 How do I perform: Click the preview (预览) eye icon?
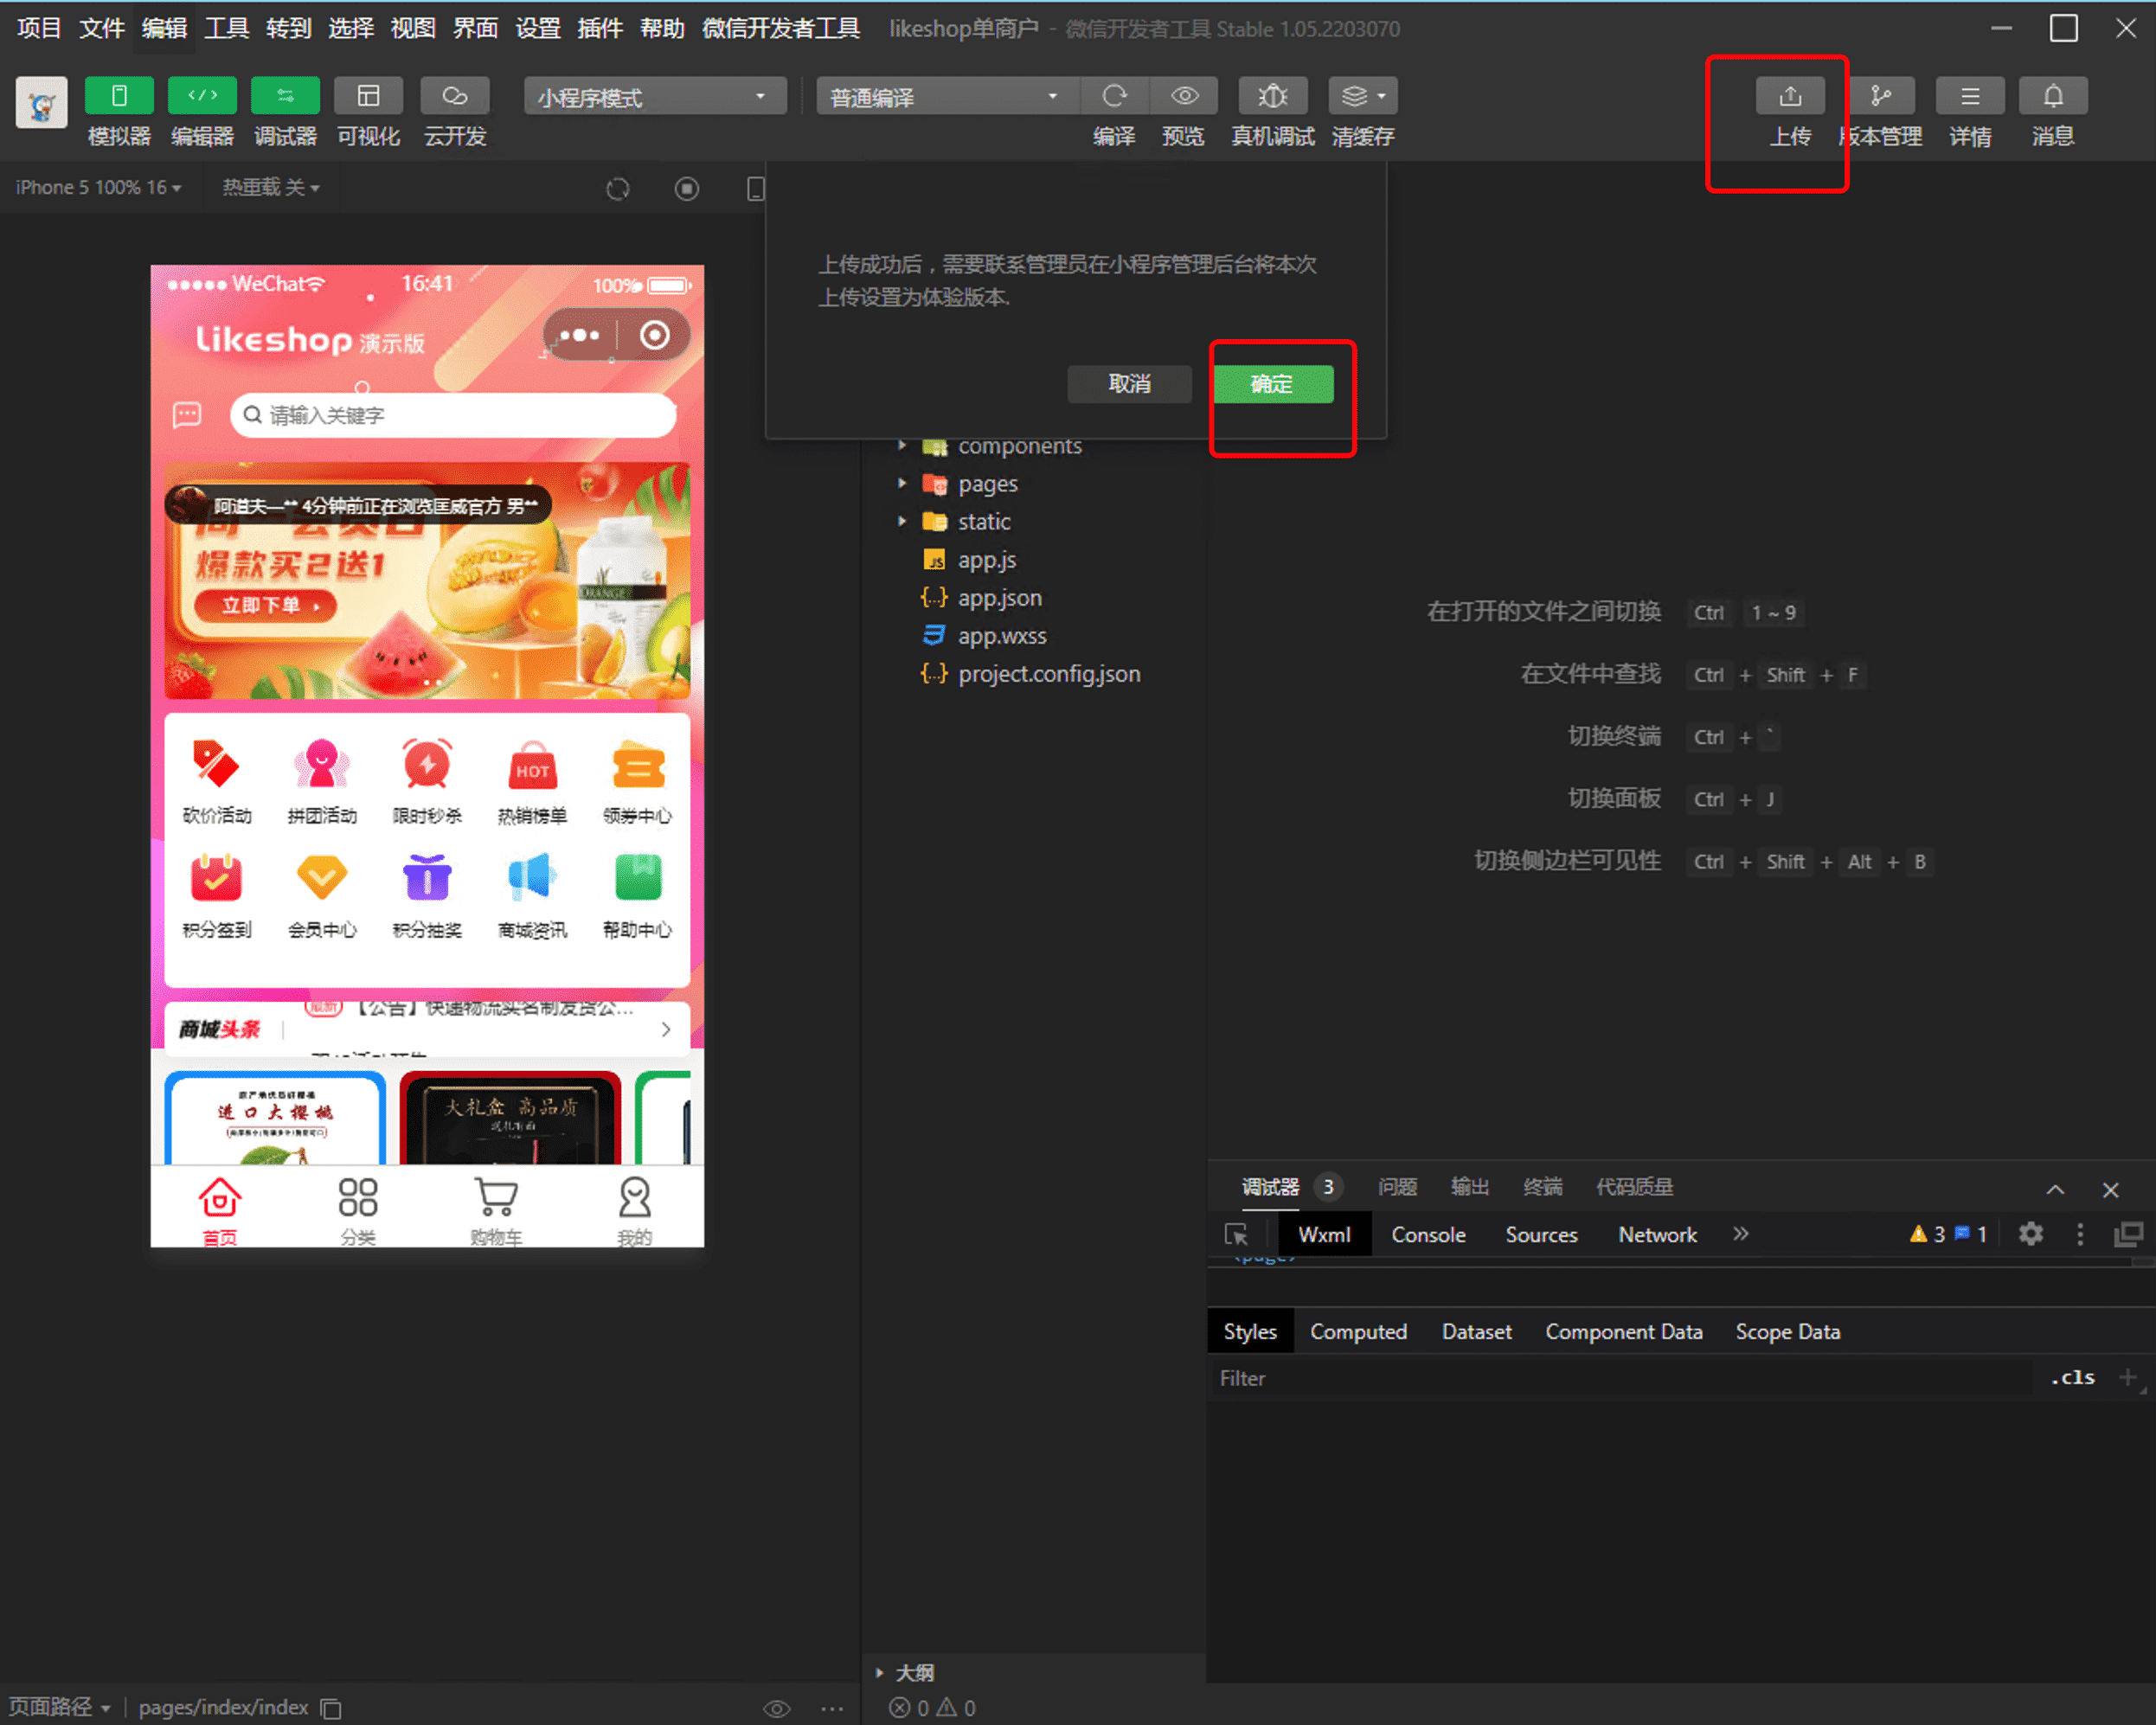point(1184,96)
